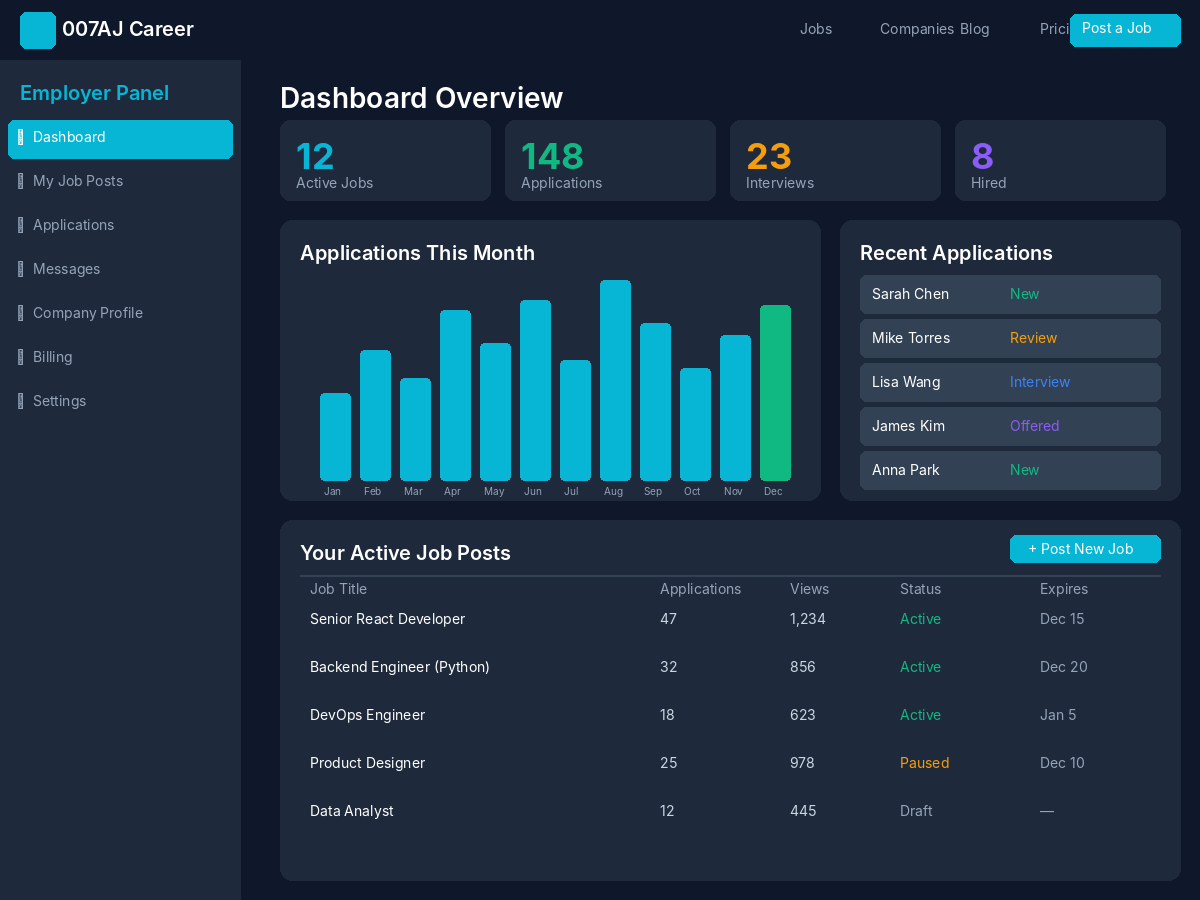Open James Kim's recent application

pos(1010,426)
